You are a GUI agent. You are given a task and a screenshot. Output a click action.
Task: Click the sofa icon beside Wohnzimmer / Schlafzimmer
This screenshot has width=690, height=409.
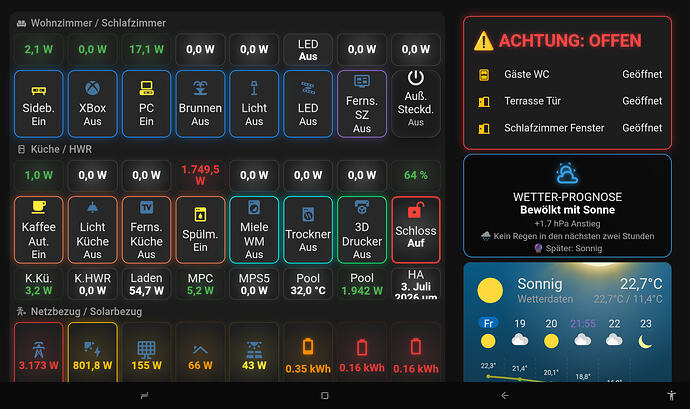[x=21, y=23]
